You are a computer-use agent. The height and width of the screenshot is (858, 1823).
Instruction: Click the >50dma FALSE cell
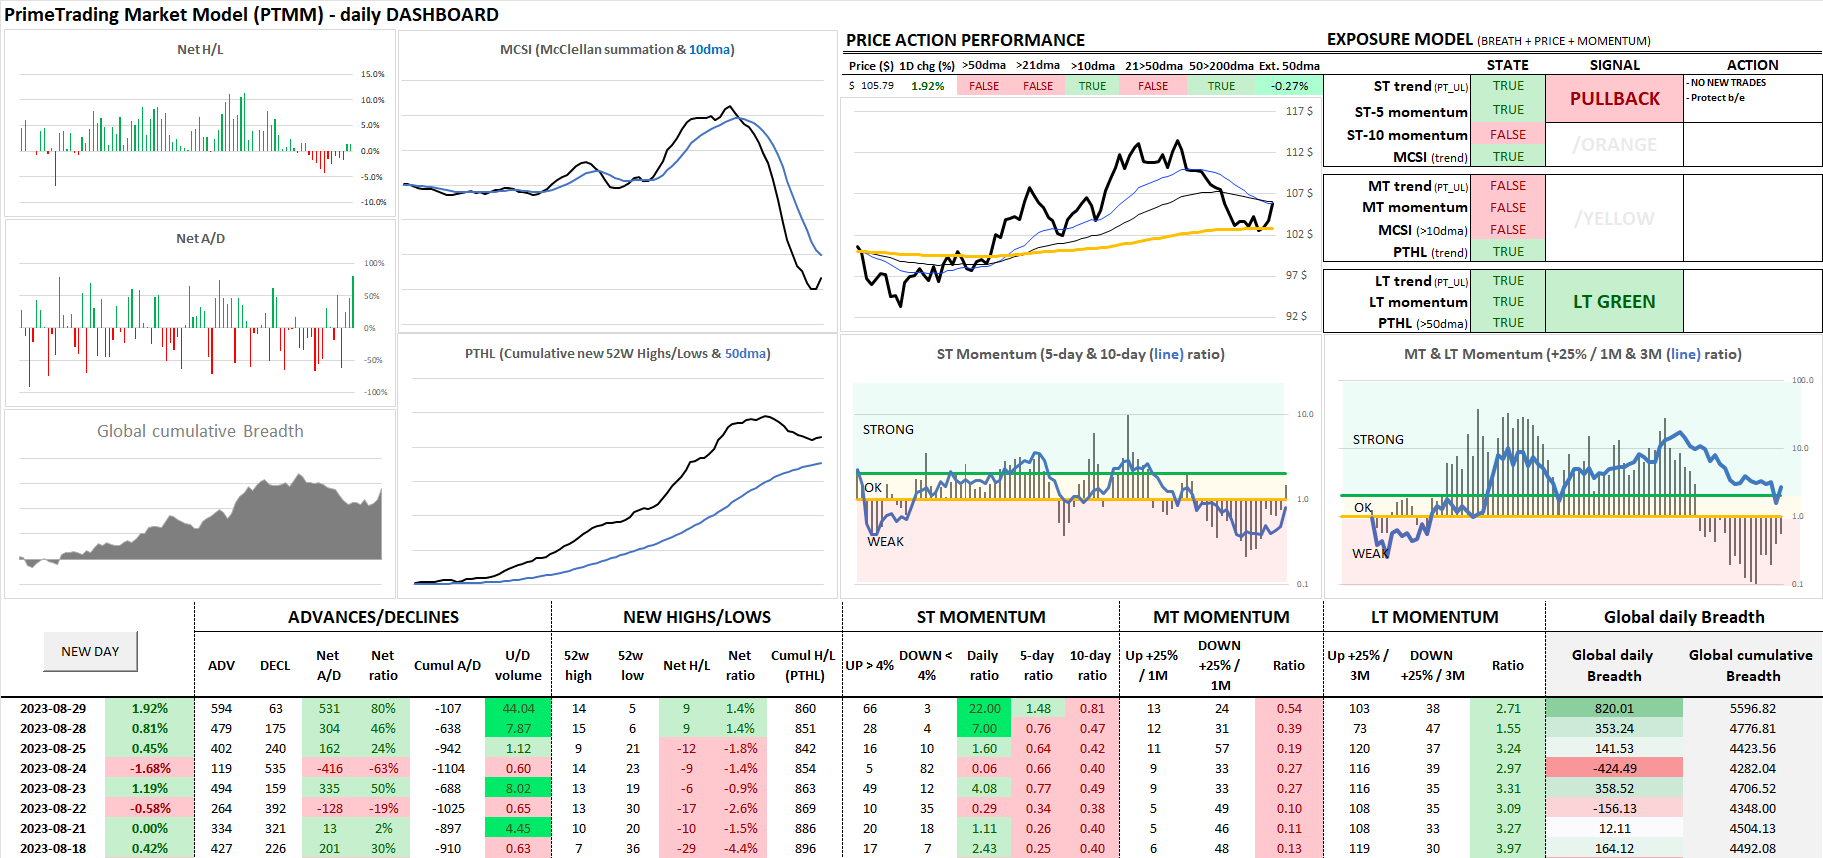[x=984, y=86]
